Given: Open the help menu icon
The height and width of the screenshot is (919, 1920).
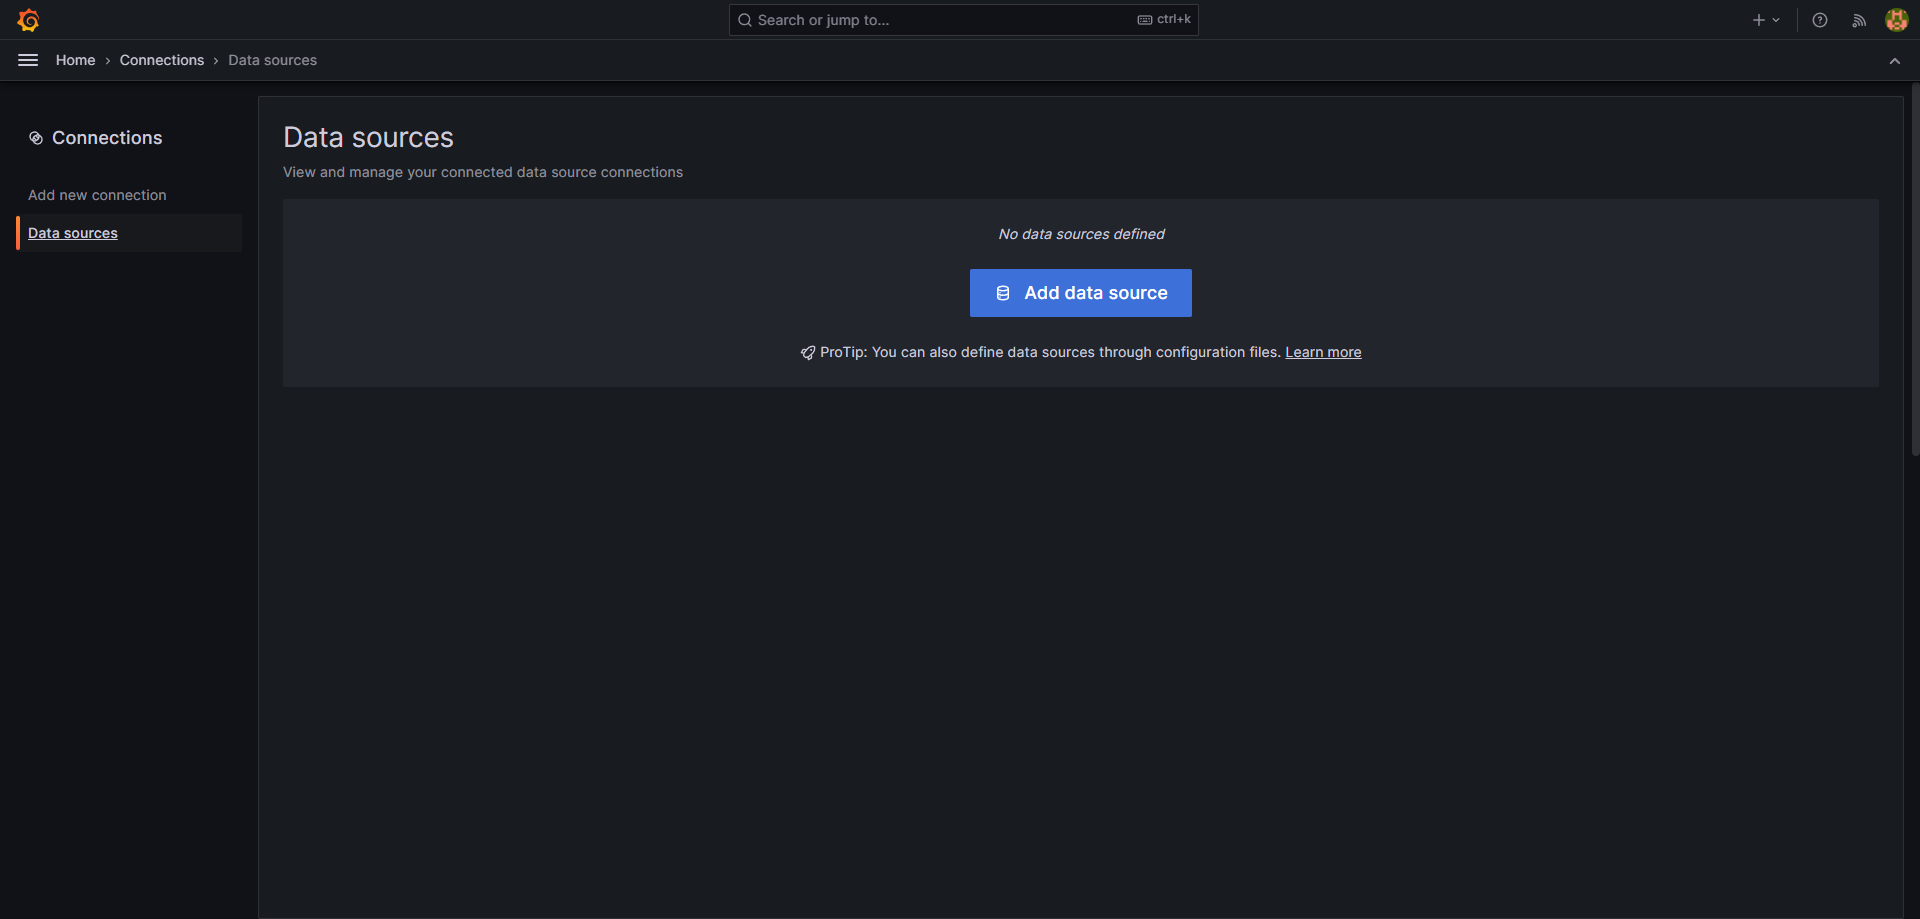Looking at the screenshot, I should (x=1820, y=20).
